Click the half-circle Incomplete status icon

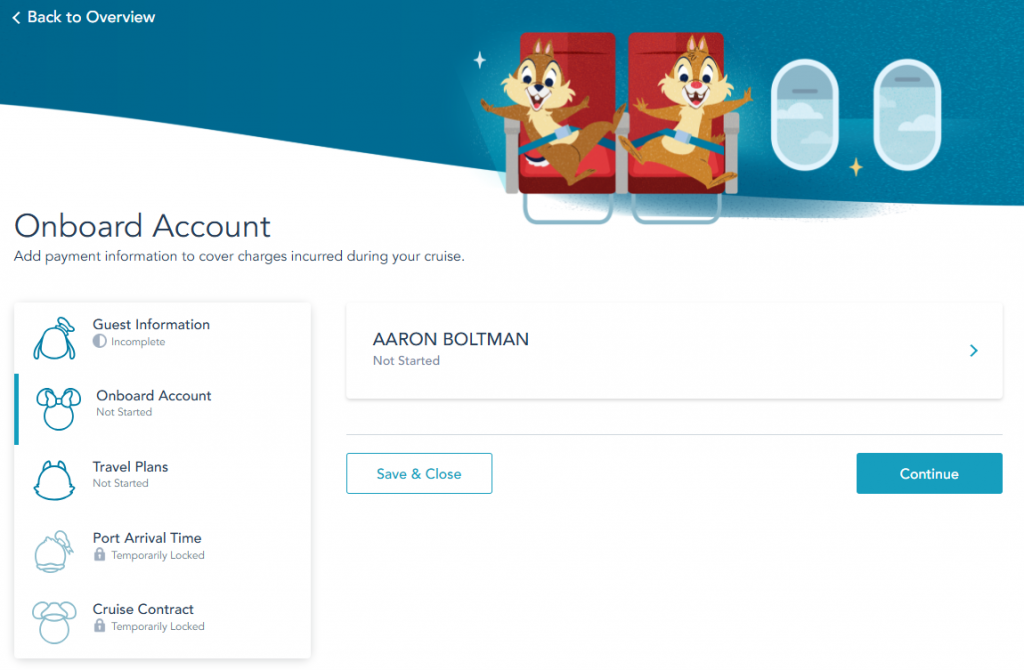click(99, 342)
